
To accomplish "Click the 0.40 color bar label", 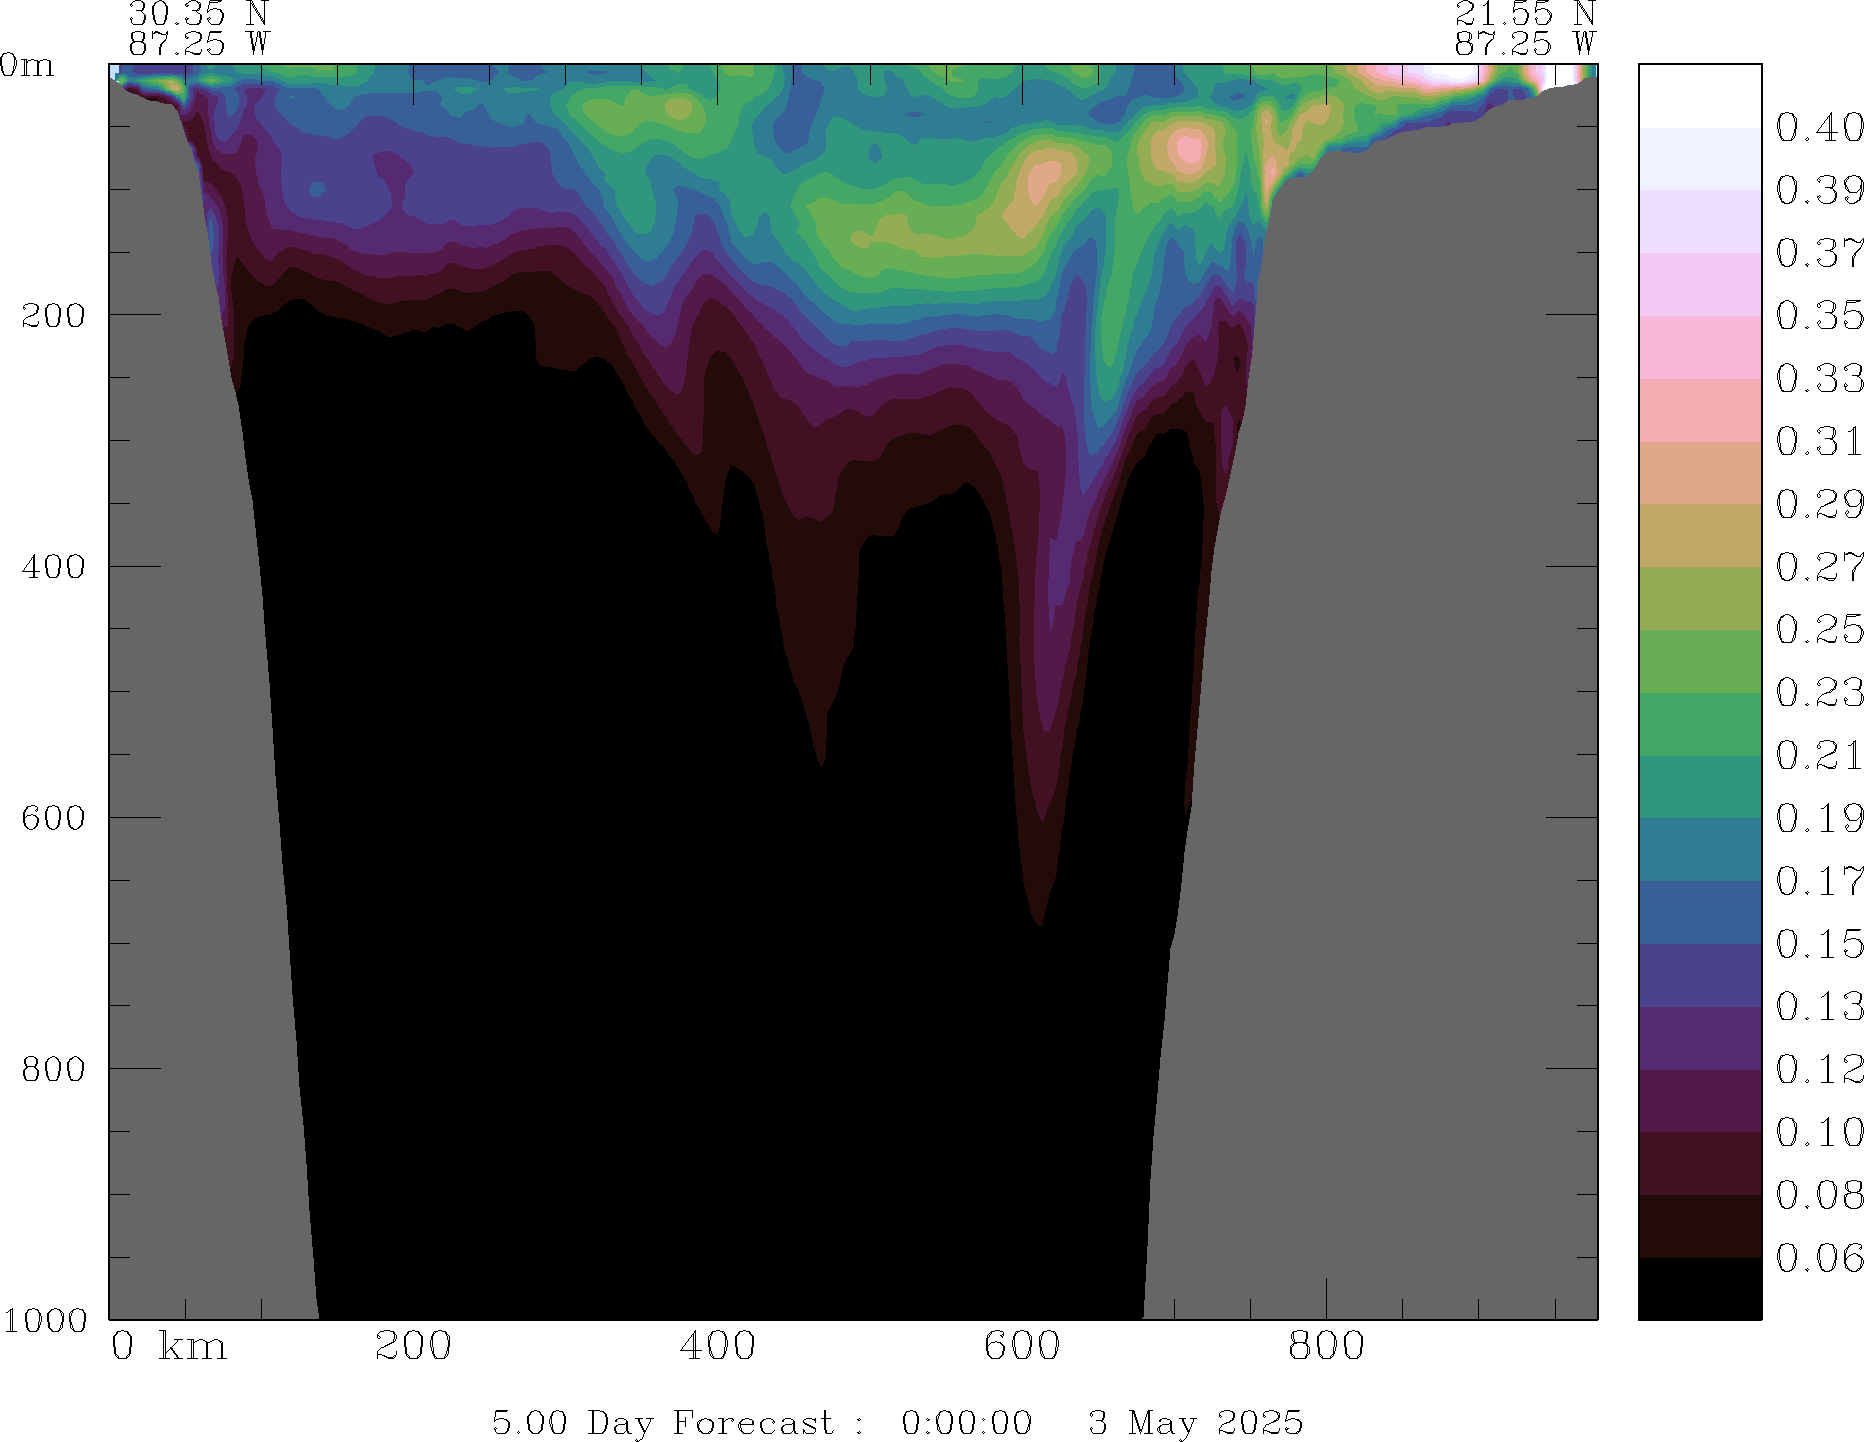I will [1819, 127].
